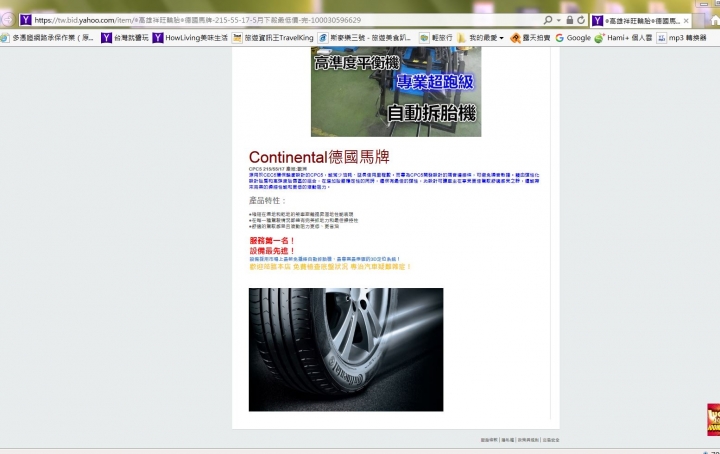
Task: Click the TravelKing bookmark icon
Action: click(x=237, y=38)
